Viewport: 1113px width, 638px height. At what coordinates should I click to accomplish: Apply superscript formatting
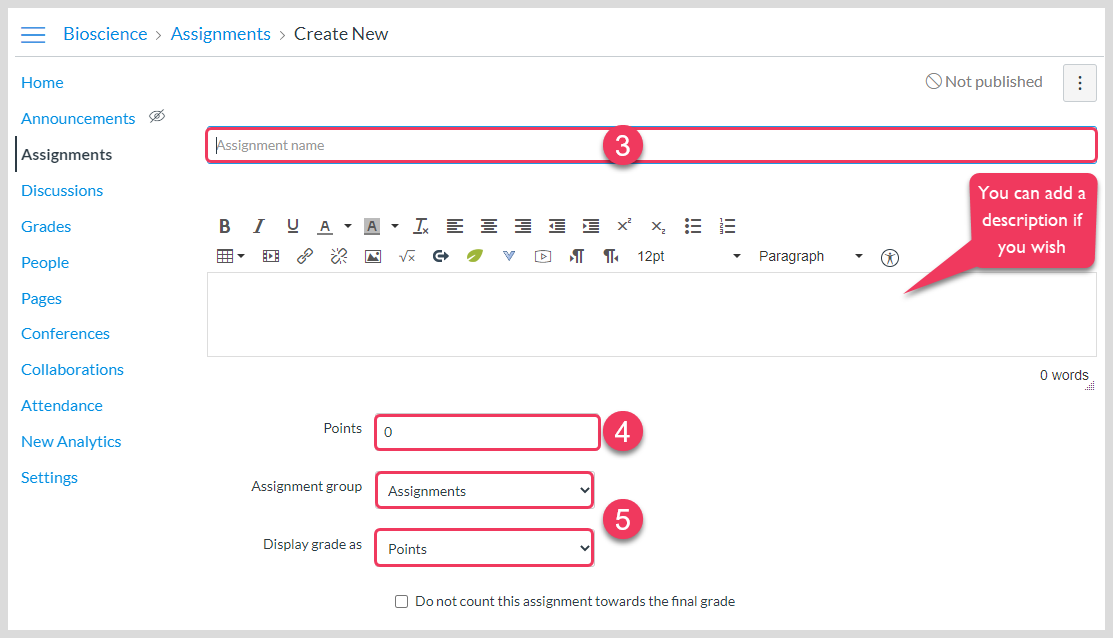[x=624, y=226]
